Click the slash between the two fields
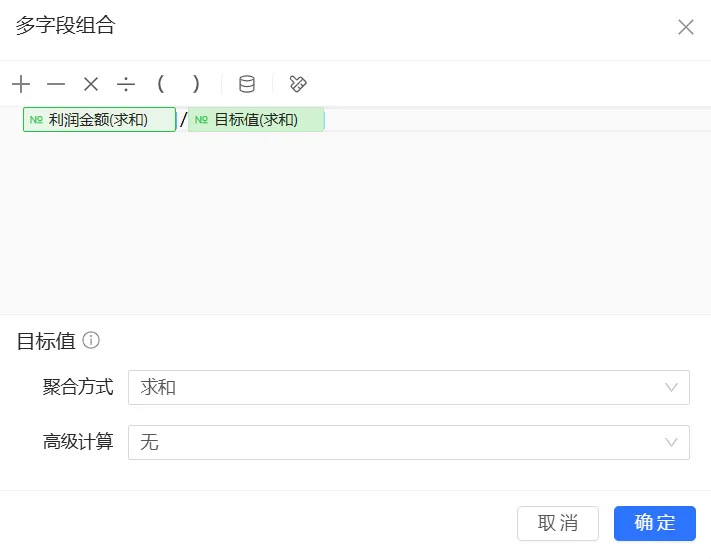Screen dimensions: 711x559 183,121
